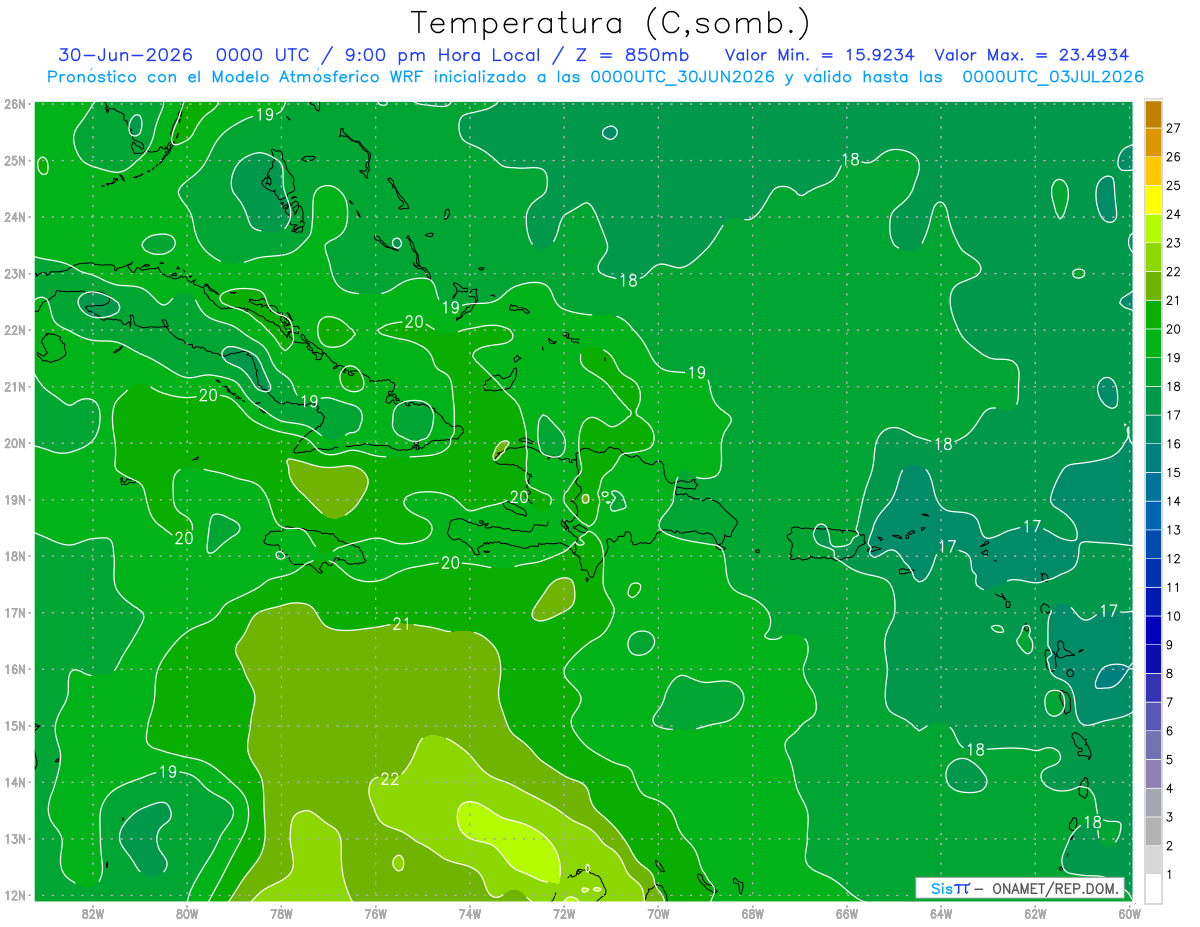Pick the 14N latitude label
Viewport: 1200px width, 927px height.
coord(15,782)
